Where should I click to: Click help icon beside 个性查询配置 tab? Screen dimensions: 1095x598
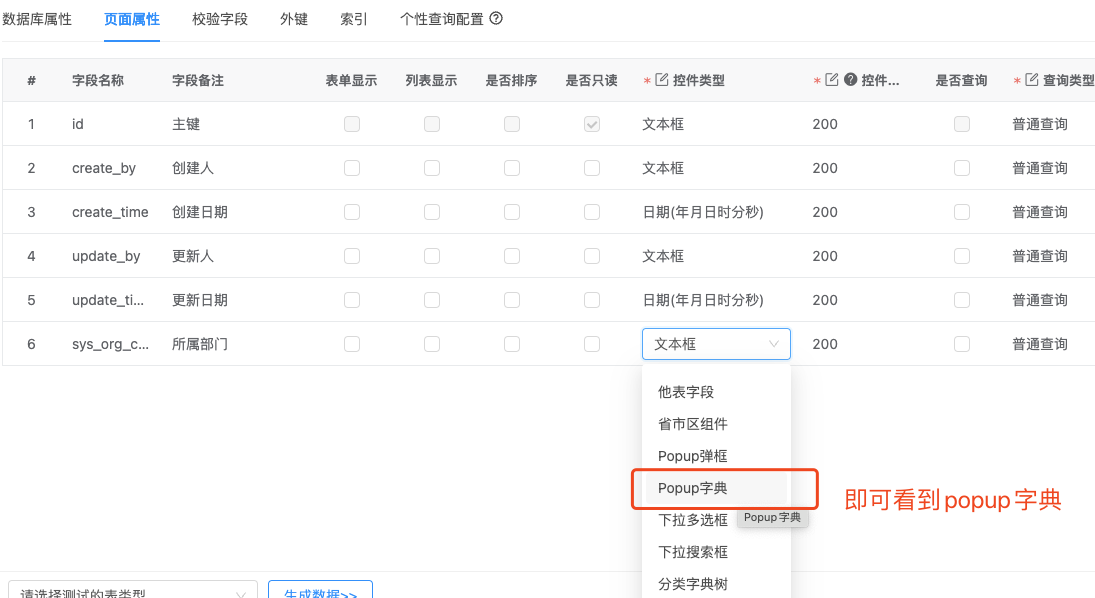(x=496, y=19)
